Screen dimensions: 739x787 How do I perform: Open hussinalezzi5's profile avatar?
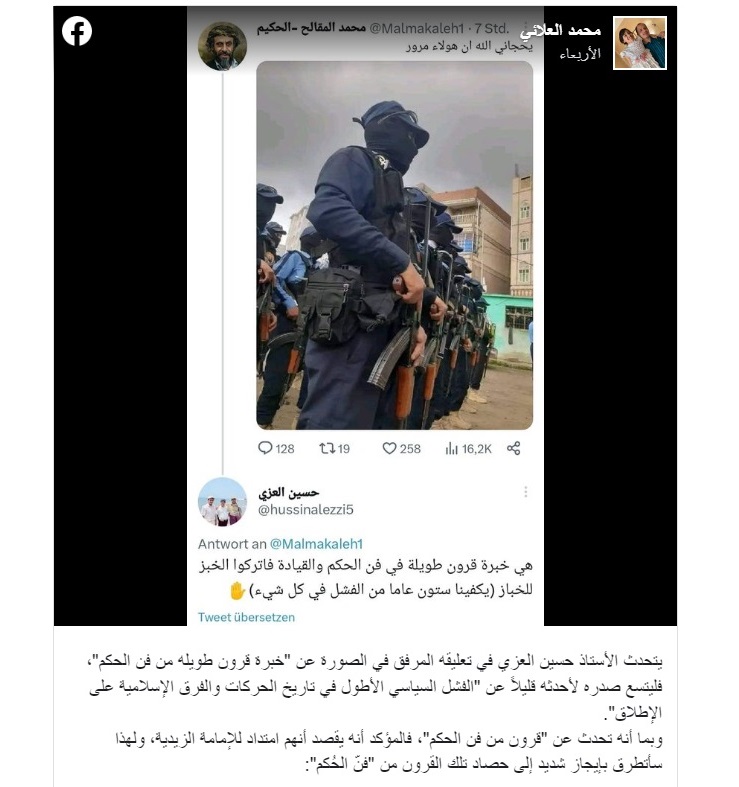[222, 501]
